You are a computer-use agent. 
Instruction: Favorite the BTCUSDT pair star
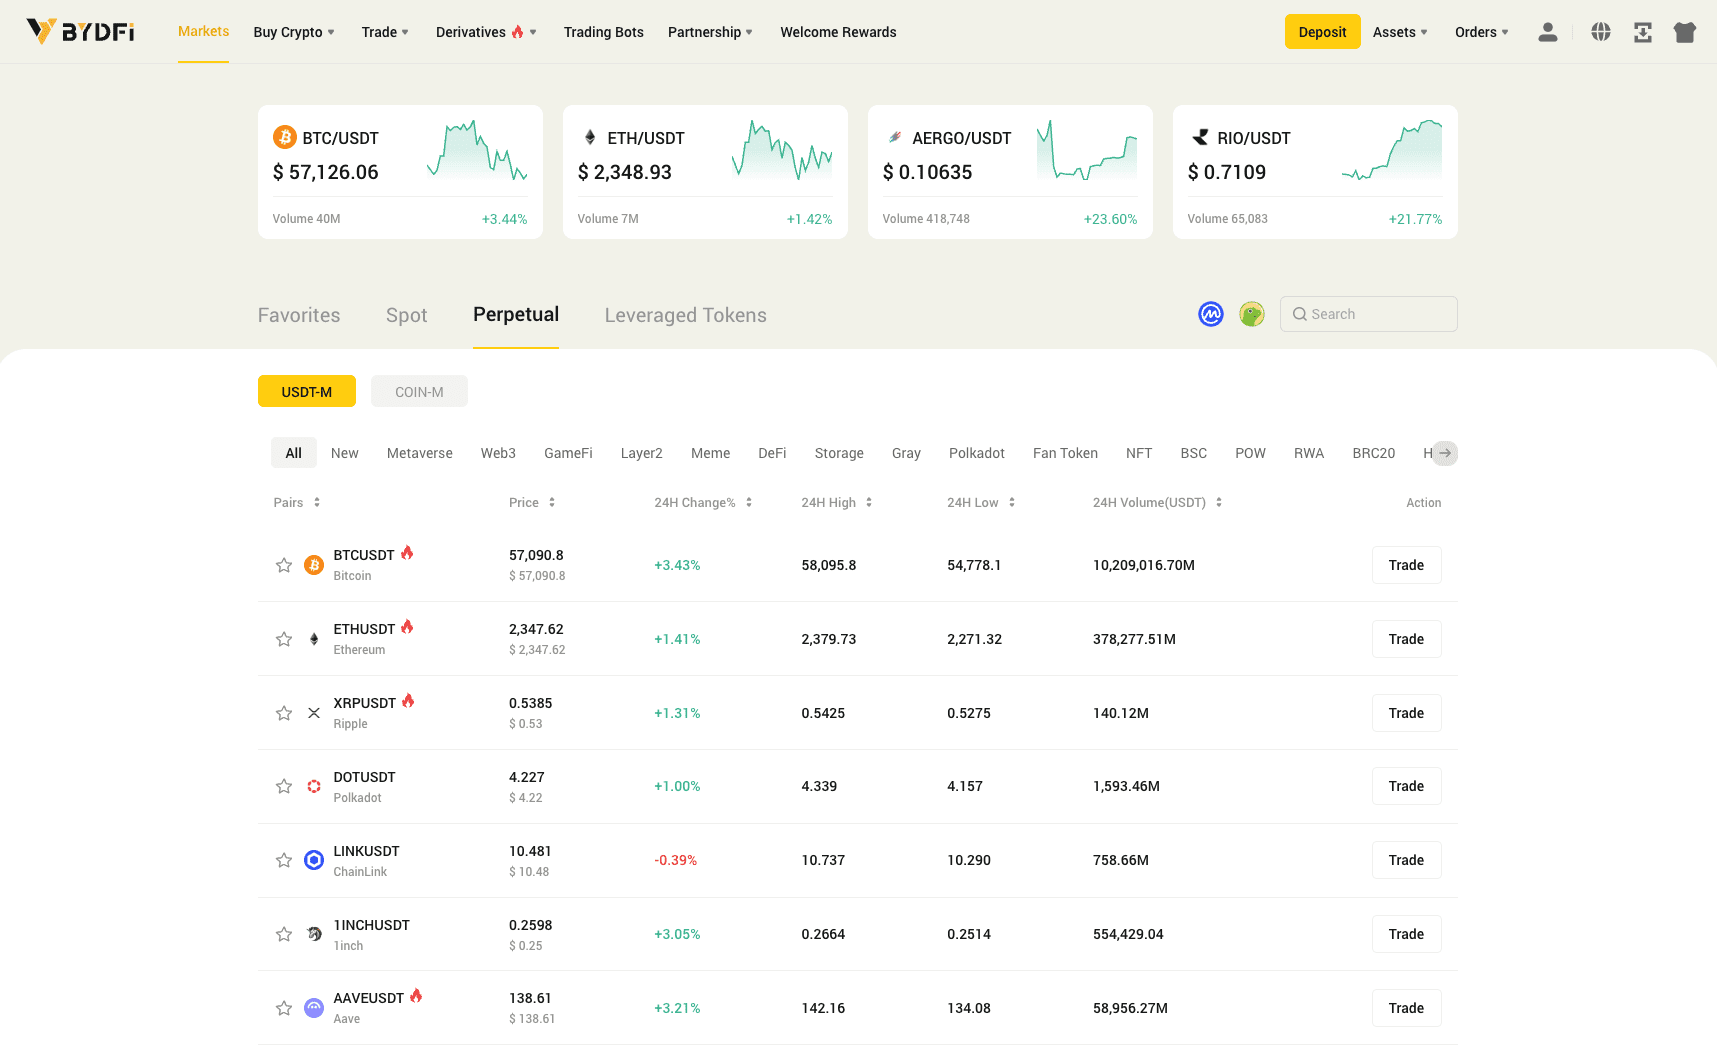pyautogui.click(x=283, y=564)
